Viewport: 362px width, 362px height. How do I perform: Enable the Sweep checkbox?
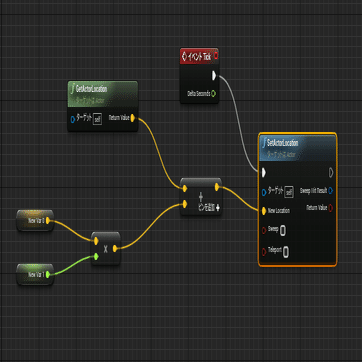[x=283, y=231]
